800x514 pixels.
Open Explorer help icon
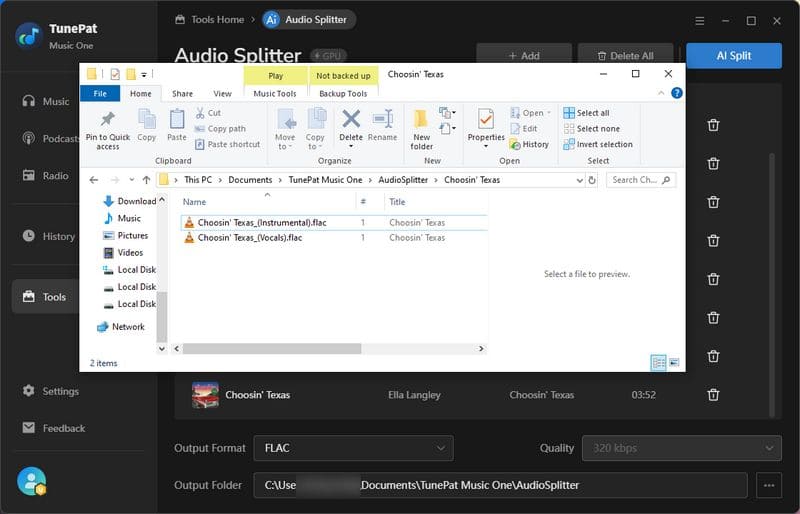point(677,93)
